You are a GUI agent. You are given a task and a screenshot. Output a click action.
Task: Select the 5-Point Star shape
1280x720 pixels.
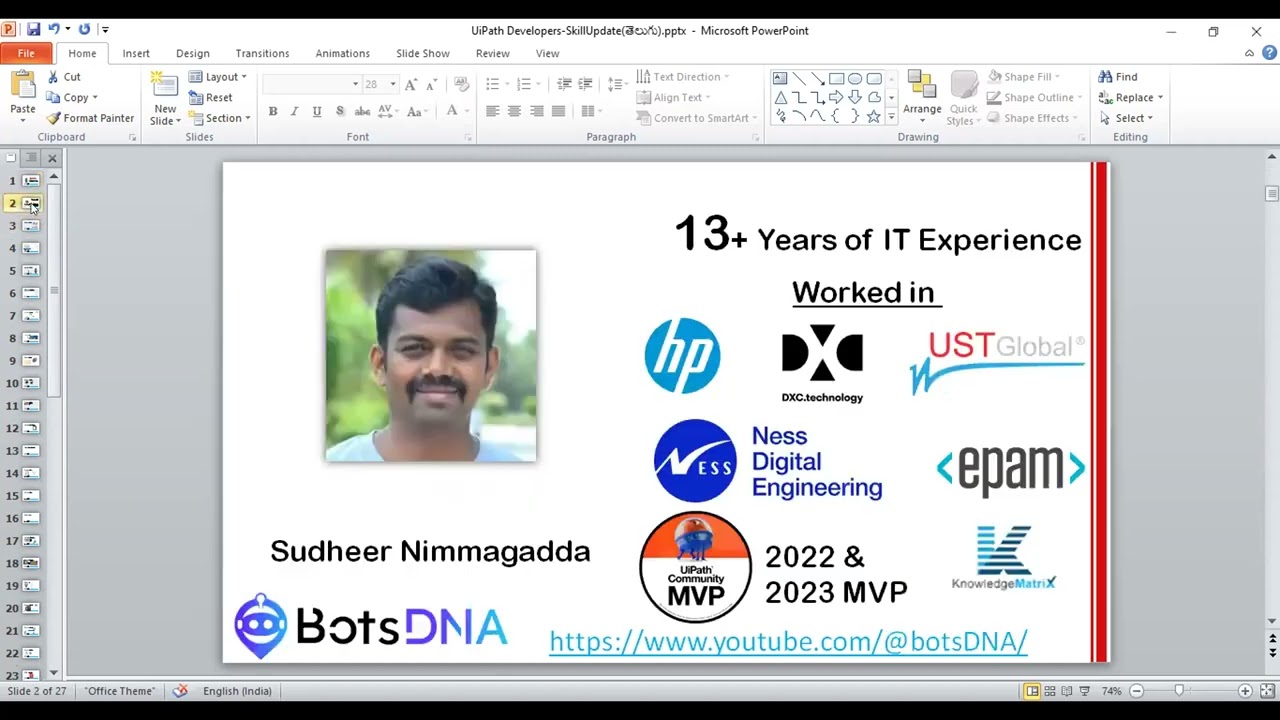pyautogui.click(x=873, y=116)
